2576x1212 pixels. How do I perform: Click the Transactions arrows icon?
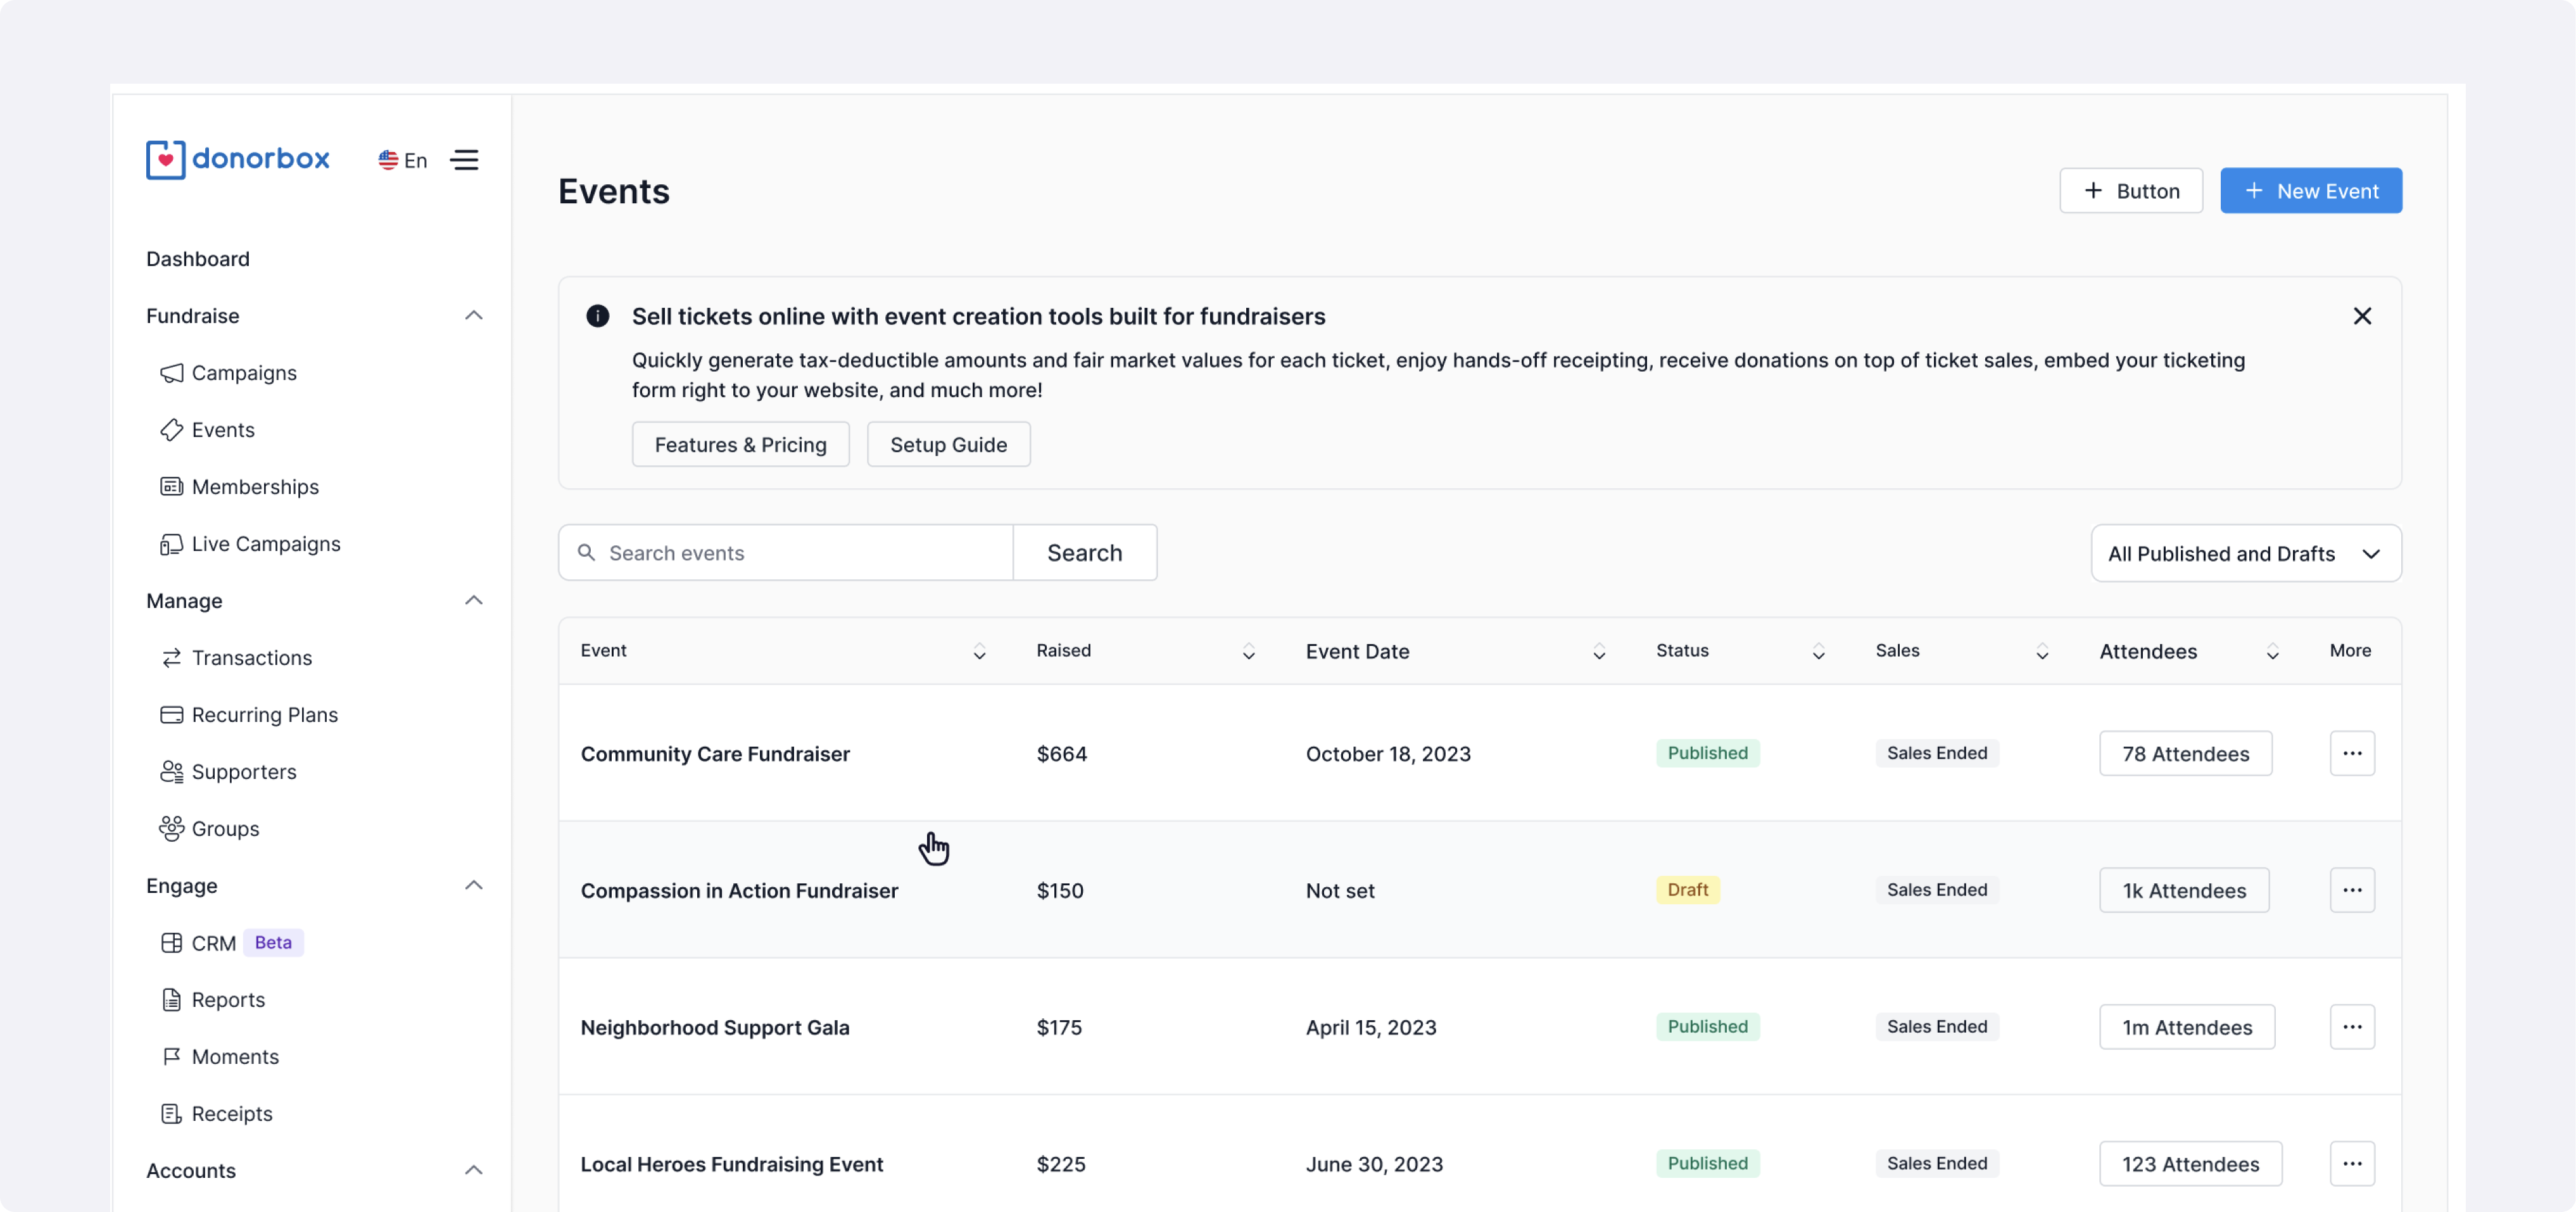click(x=171, y=658)
